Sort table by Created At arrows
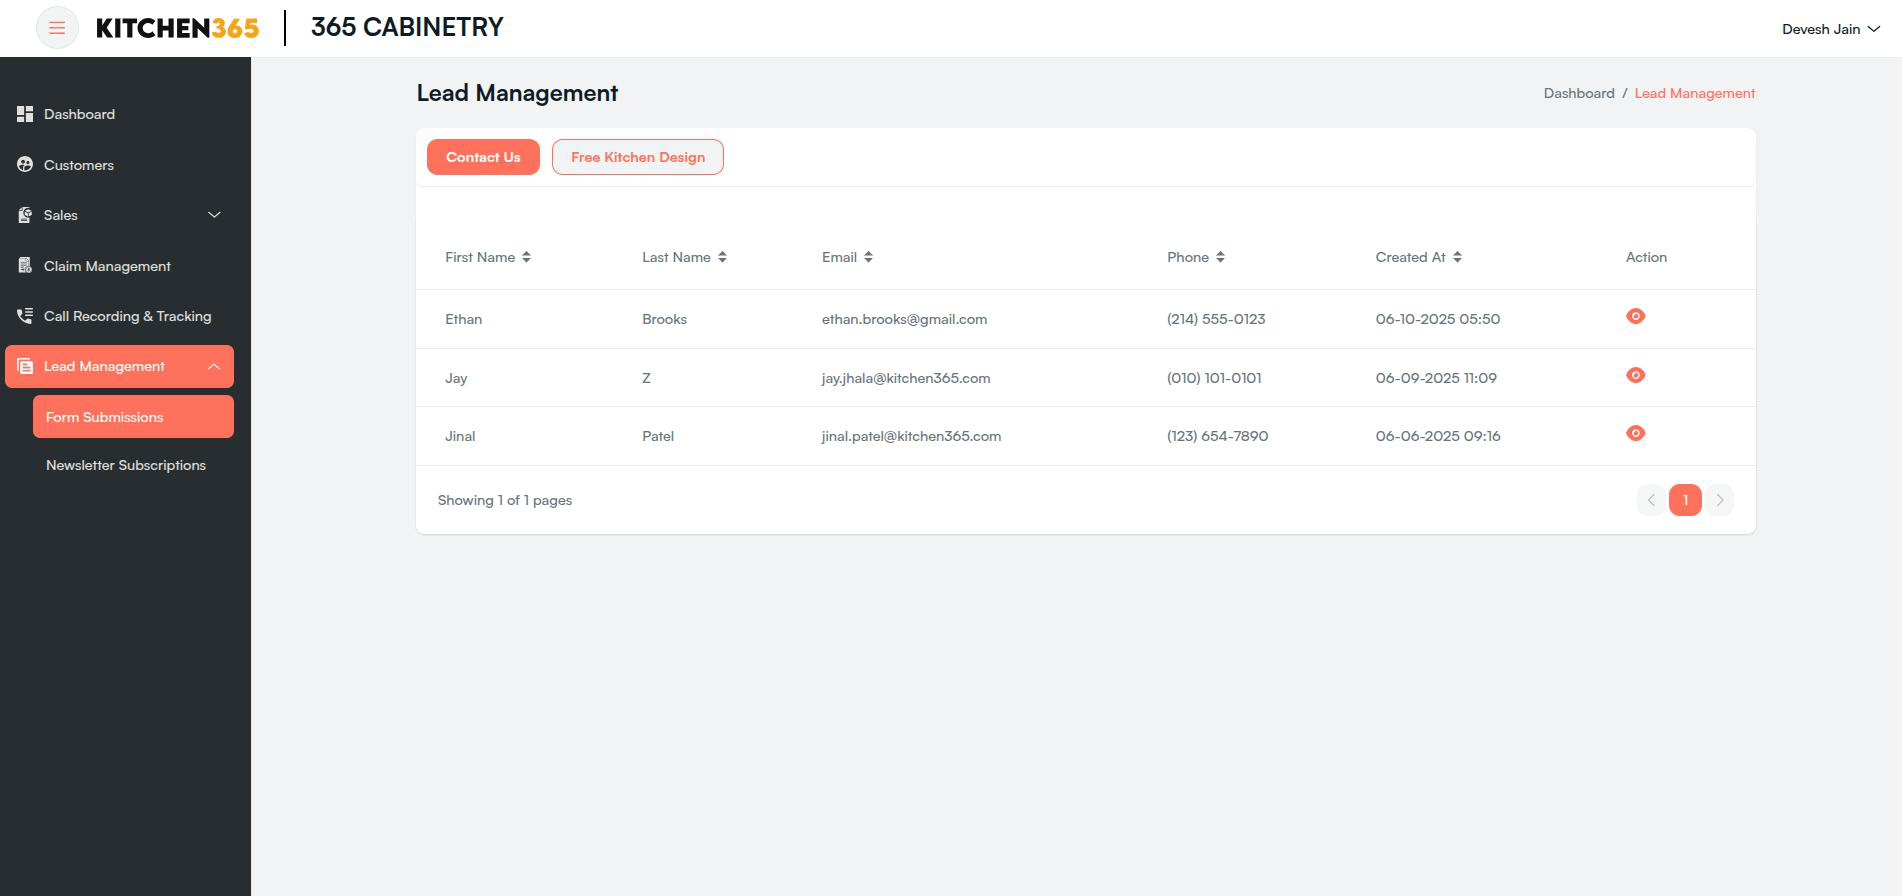 click(1457, 257)
